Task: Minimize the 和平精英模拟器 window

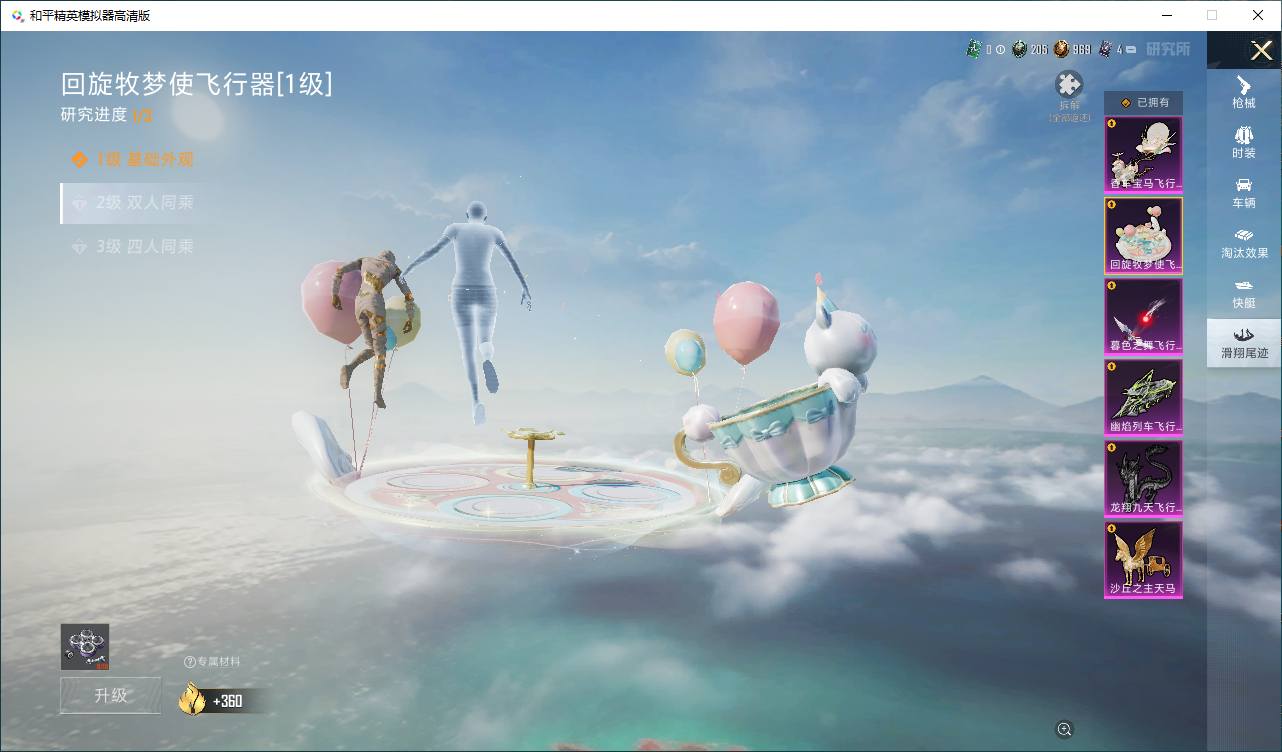Action: (x=1166, y=15)
